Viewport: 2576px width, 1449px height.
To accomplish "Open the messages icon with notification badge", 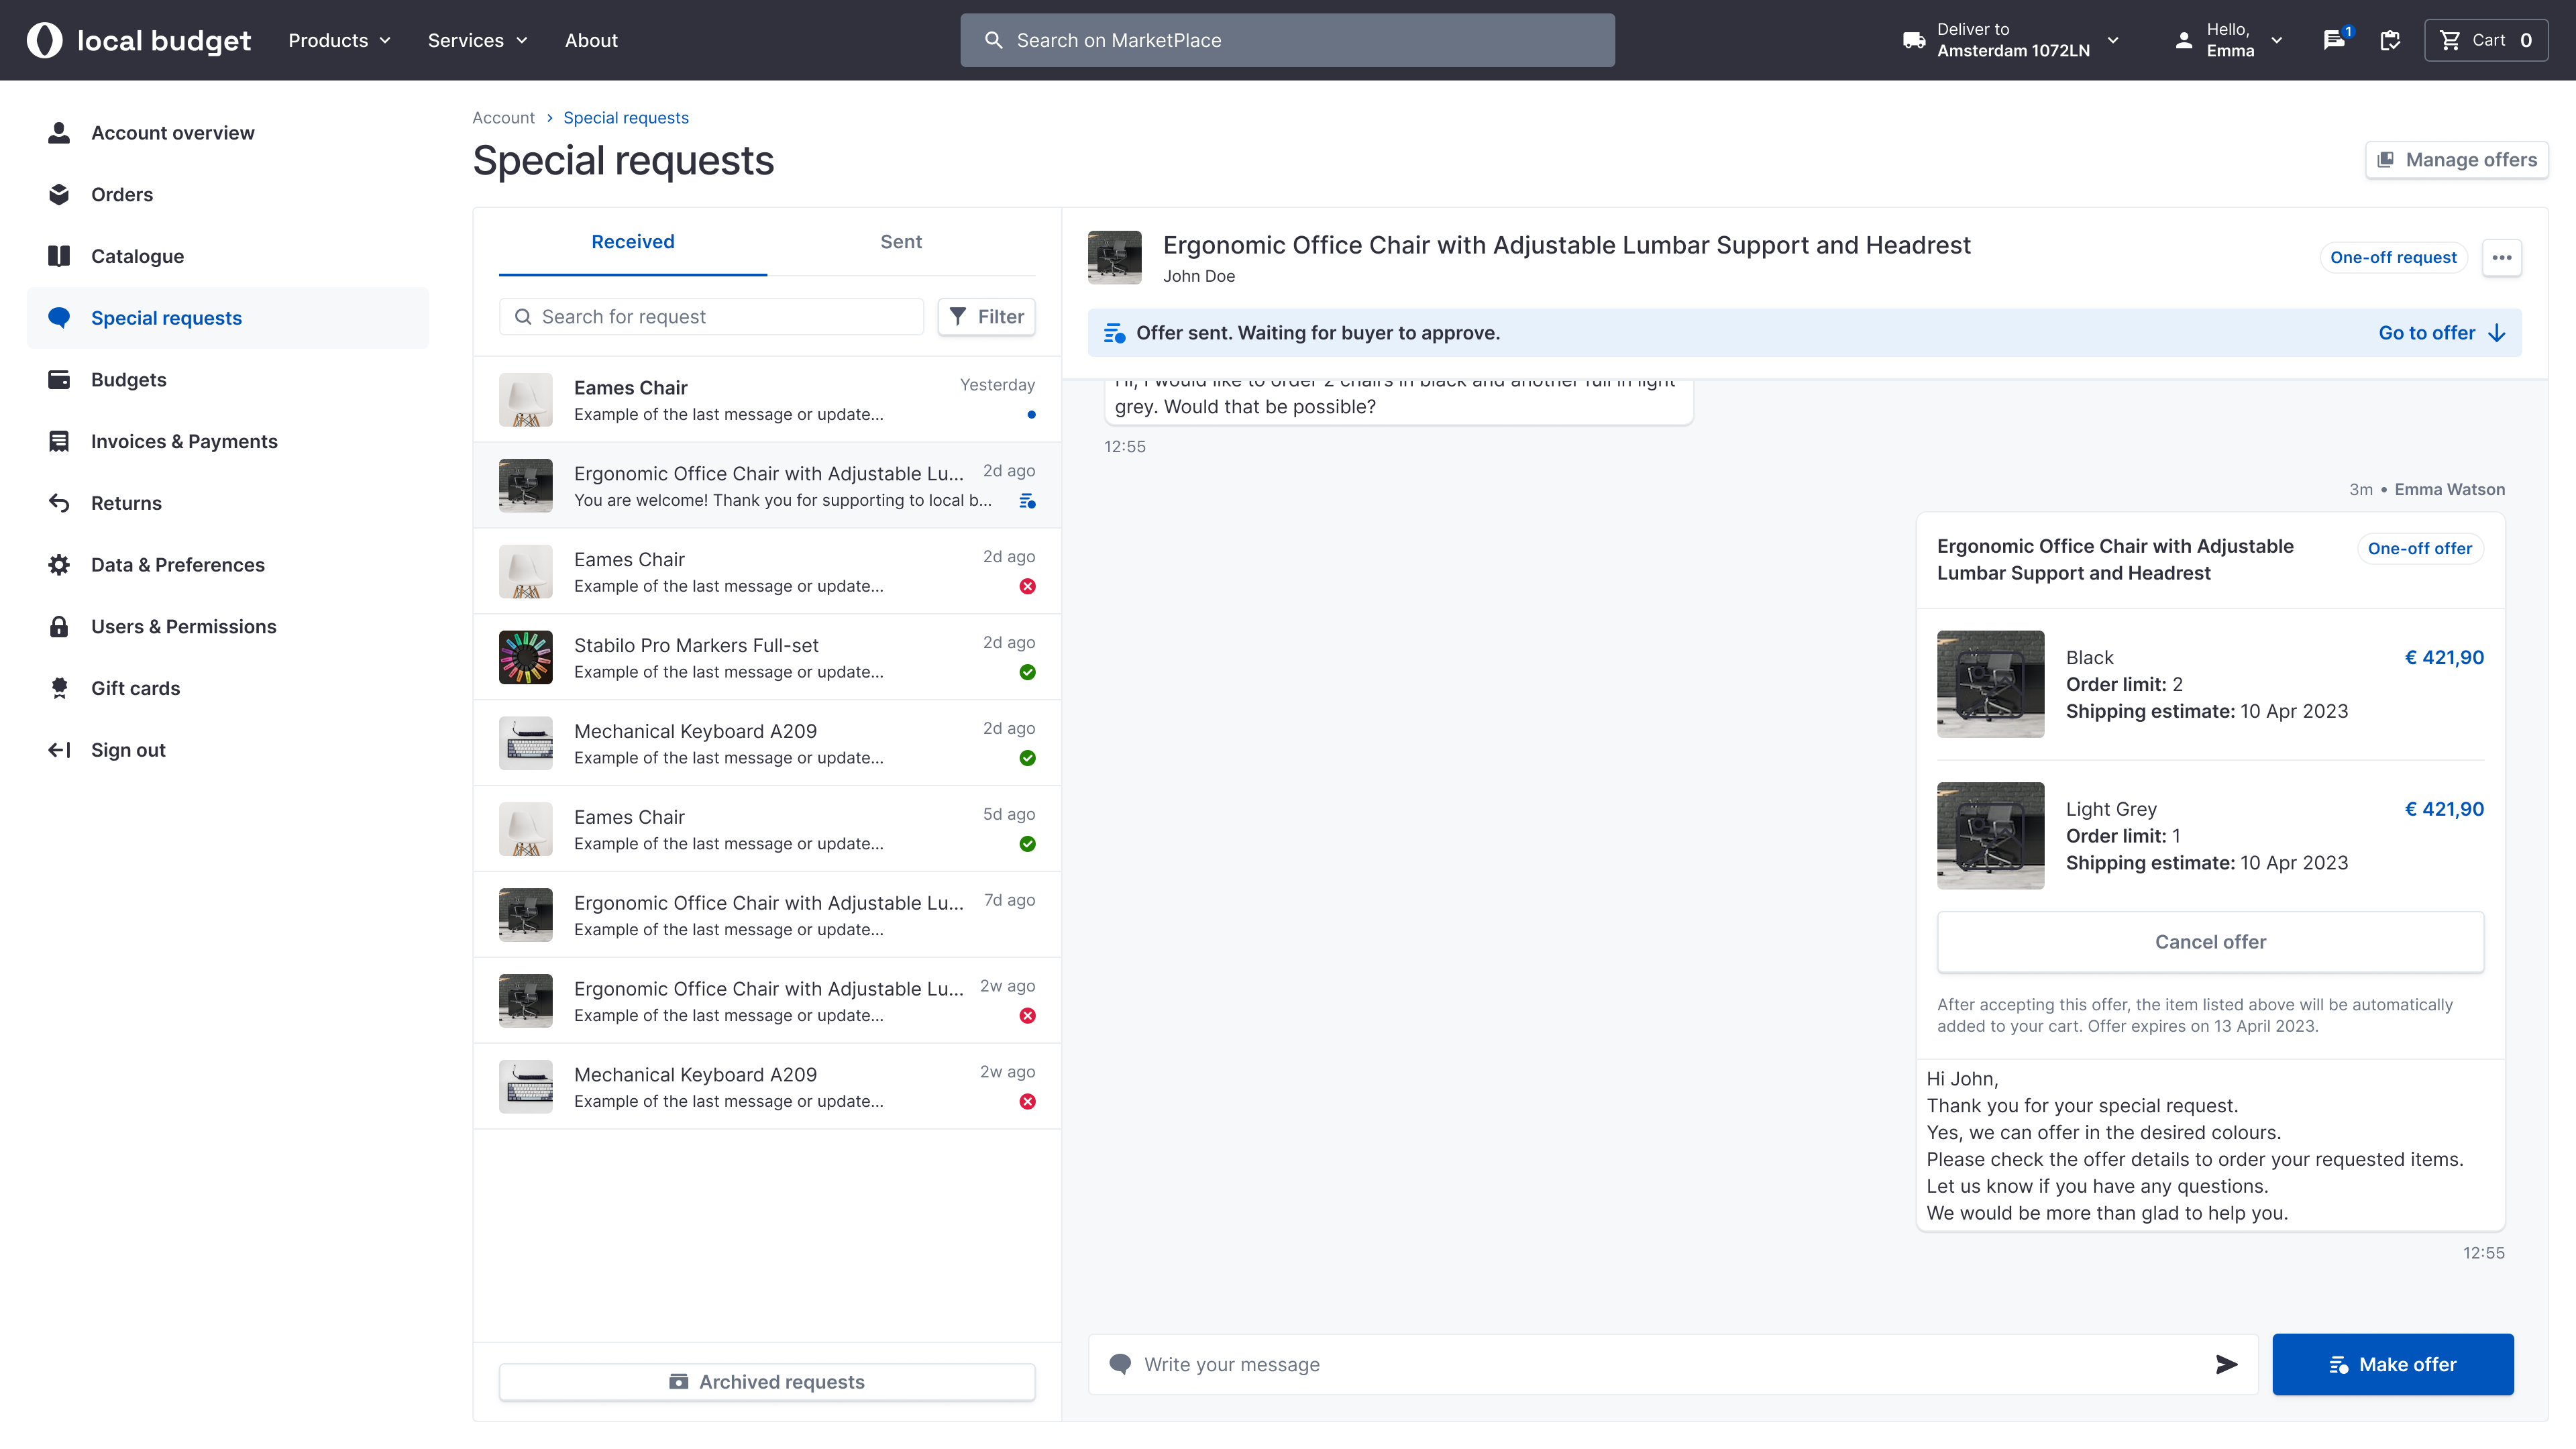I will (2335, 40).
